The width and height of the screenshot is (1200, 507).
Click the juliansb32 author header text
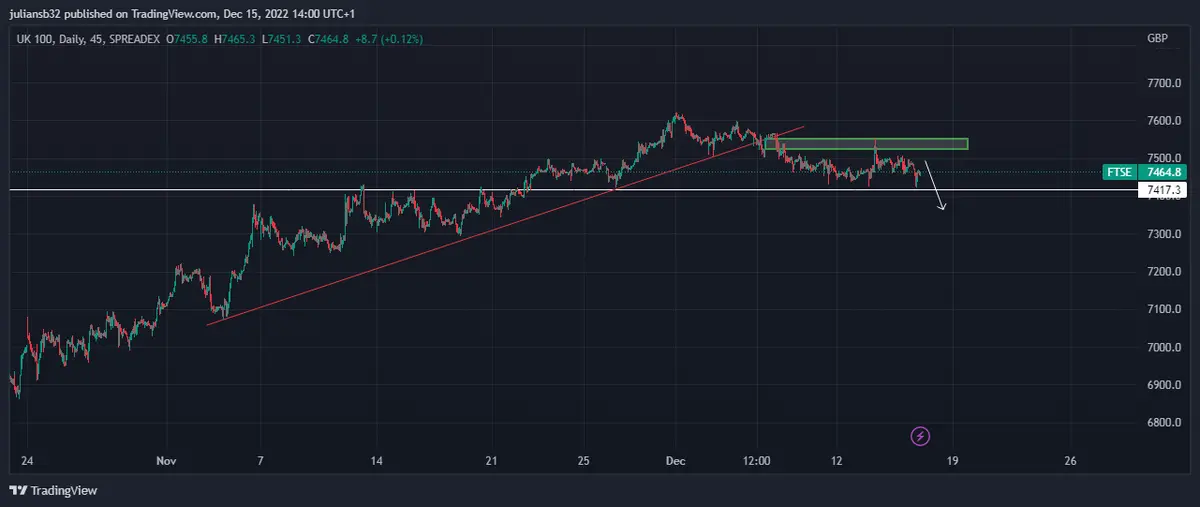(x=52, y=13)
